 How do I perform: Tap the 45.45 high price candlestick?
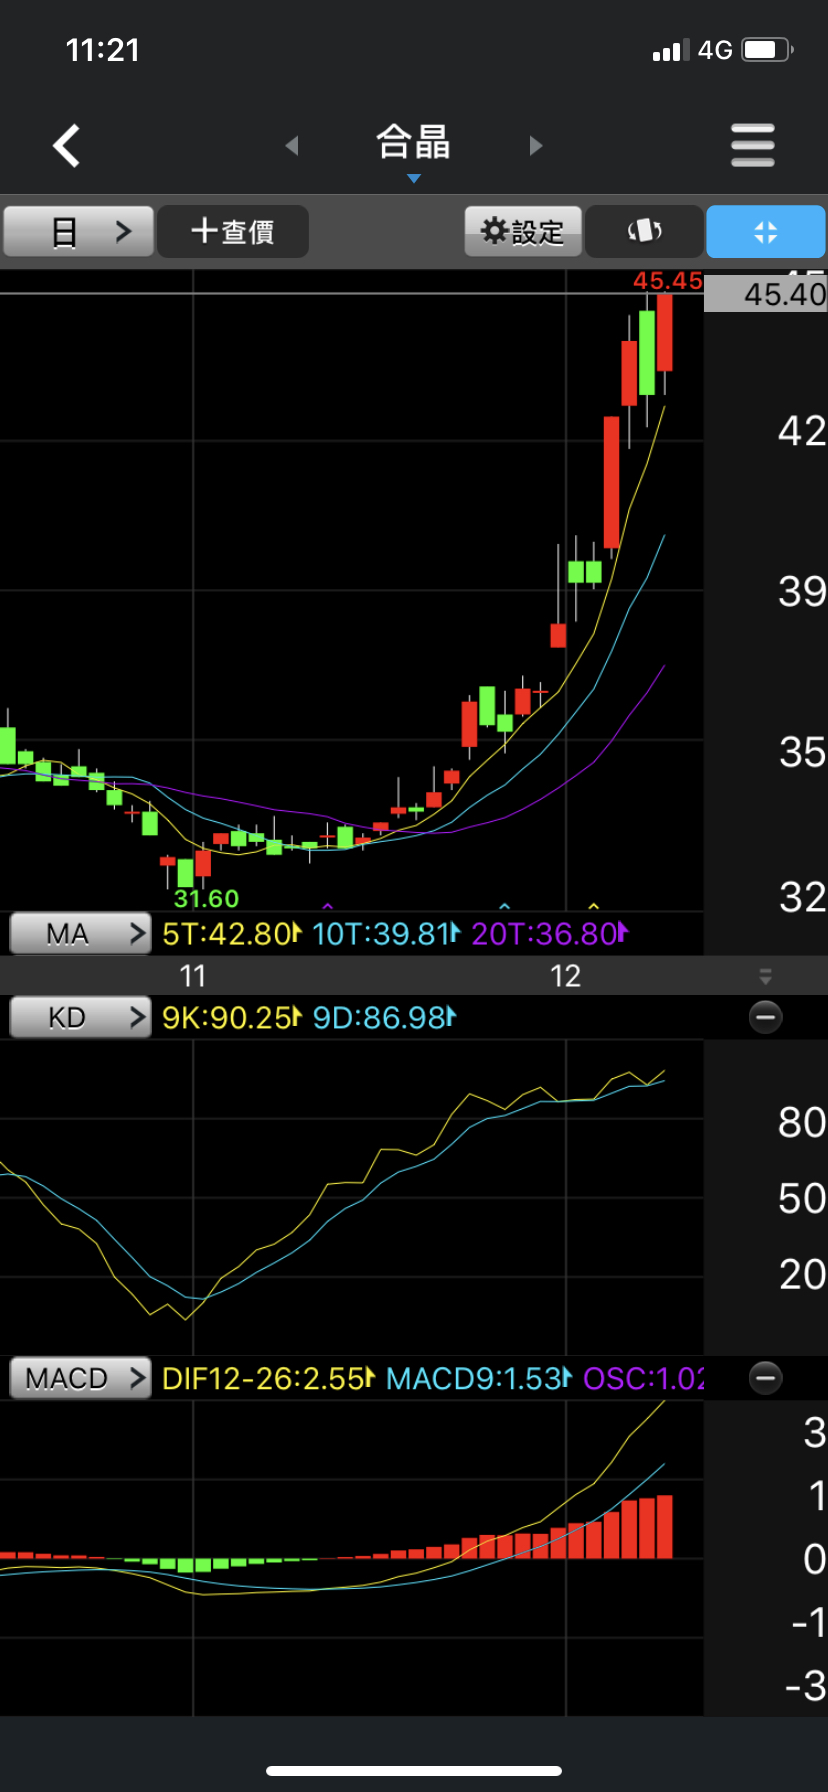tap(664, 332)
